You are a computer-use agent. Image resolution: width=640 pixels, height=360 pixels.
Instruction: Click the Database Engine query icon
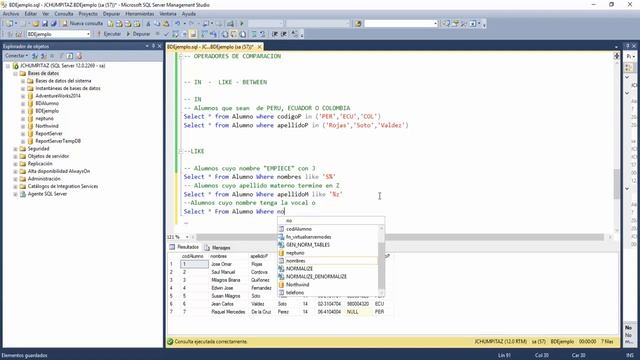(x=111, y=24)
